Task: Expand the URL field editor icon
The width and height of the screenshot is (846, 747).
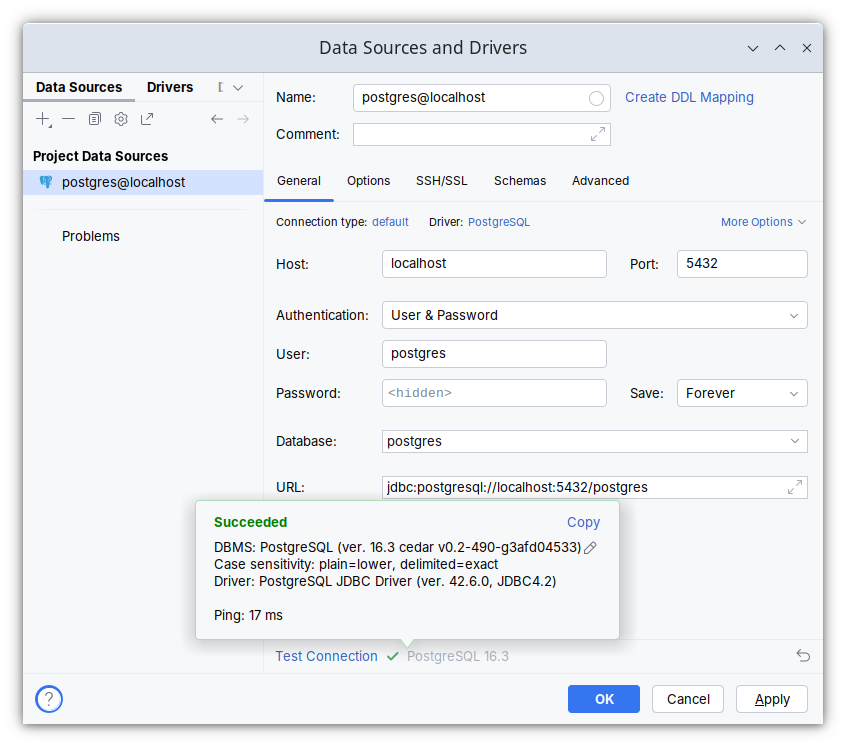Action: pos(795,487)
